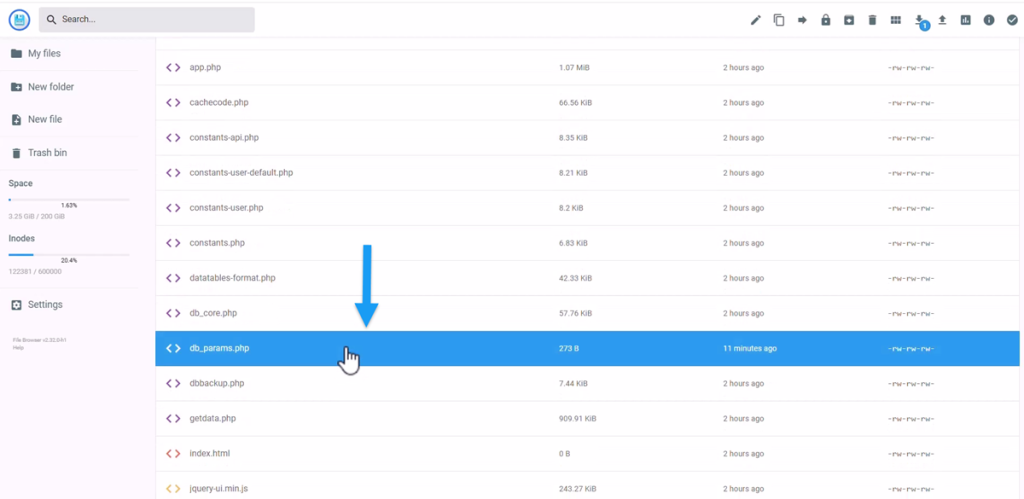
Task: Click the code icon beside getdata.php
Action: pyautogui.click(x=173, y=419)
